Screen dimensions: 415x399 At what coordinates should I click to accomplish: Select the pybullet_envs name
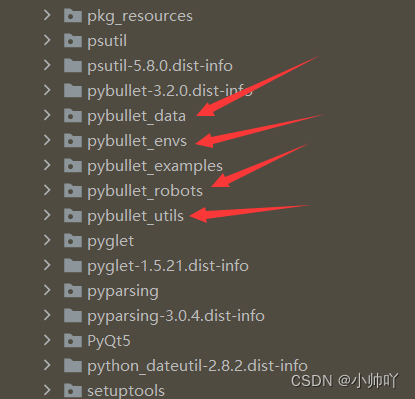pos(137,141)
